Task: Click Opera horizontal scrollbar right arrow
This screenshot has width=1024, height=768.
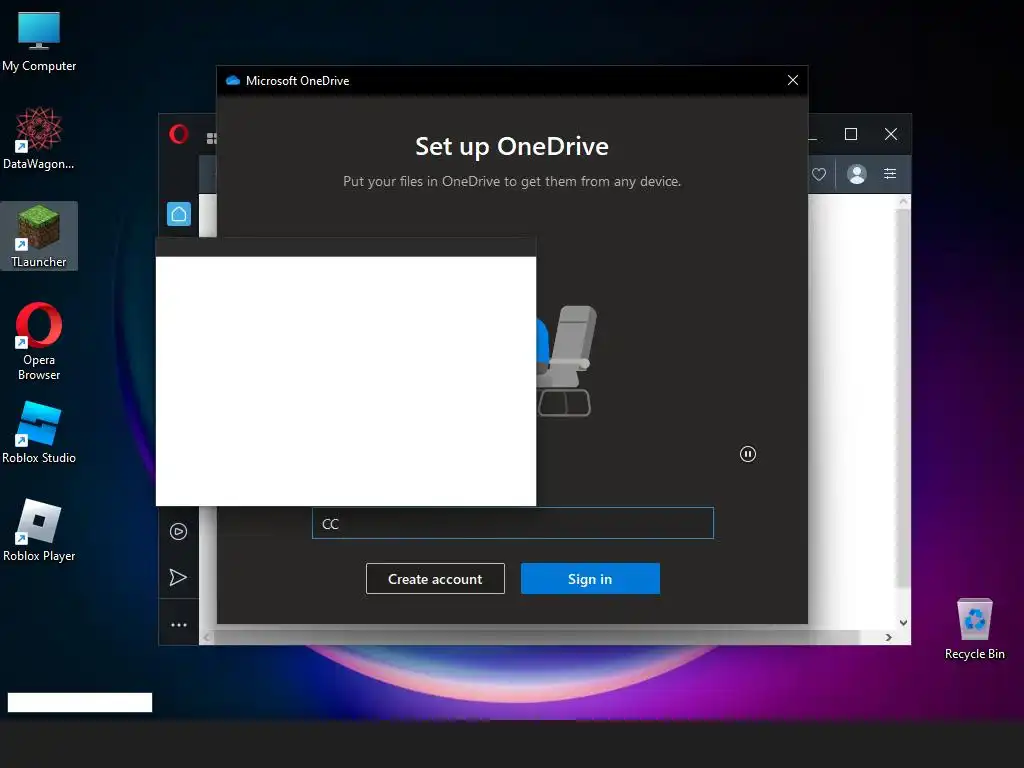Action: (x=889, y=637)
